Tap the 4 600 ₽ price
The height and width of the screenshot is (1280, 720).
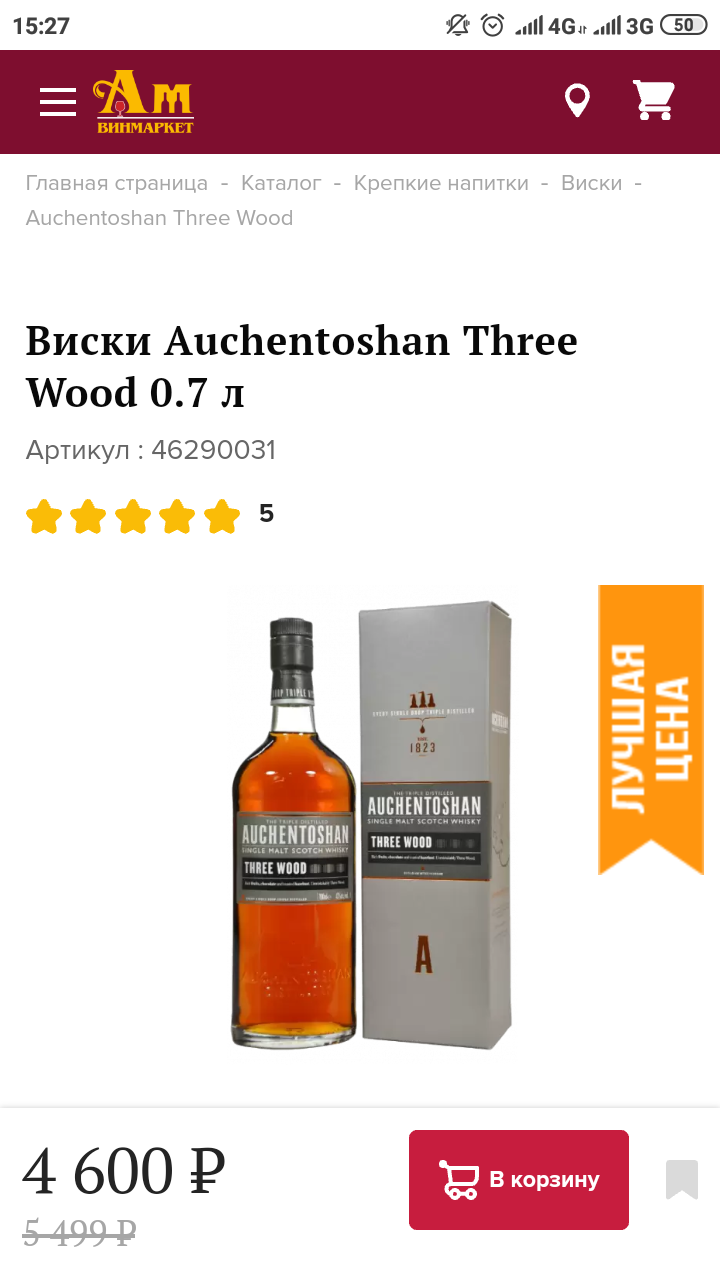pyautogui.click(x=124, y=1171)
